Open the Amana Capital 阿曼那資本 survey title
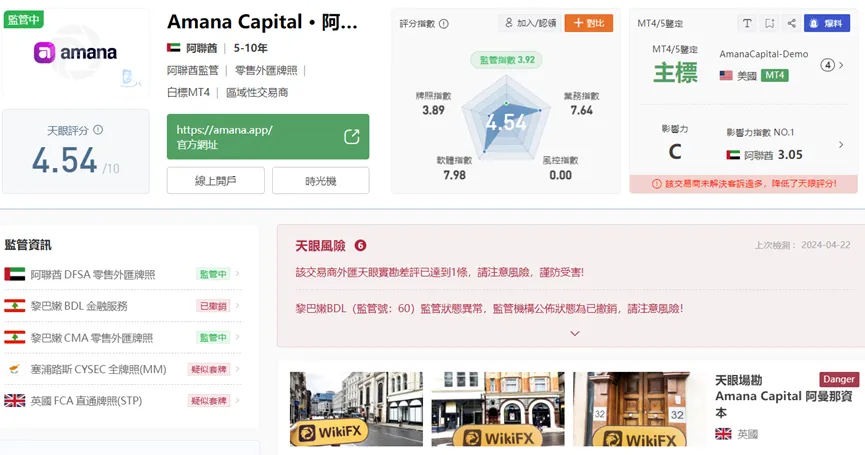865x455 pixels. tap(784, 404)
